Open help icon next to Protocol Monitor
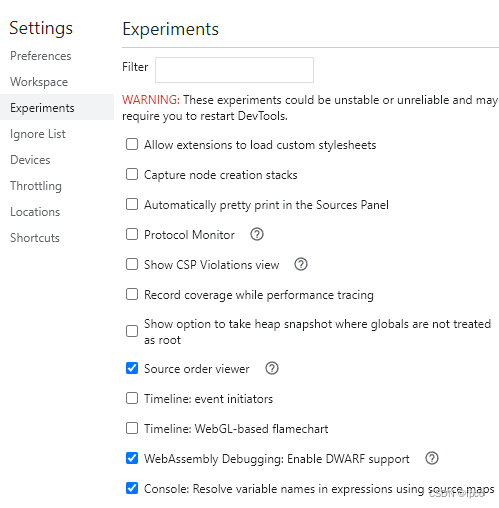The height and width of the screenshot is (508, 499). (x=257, y=234)
